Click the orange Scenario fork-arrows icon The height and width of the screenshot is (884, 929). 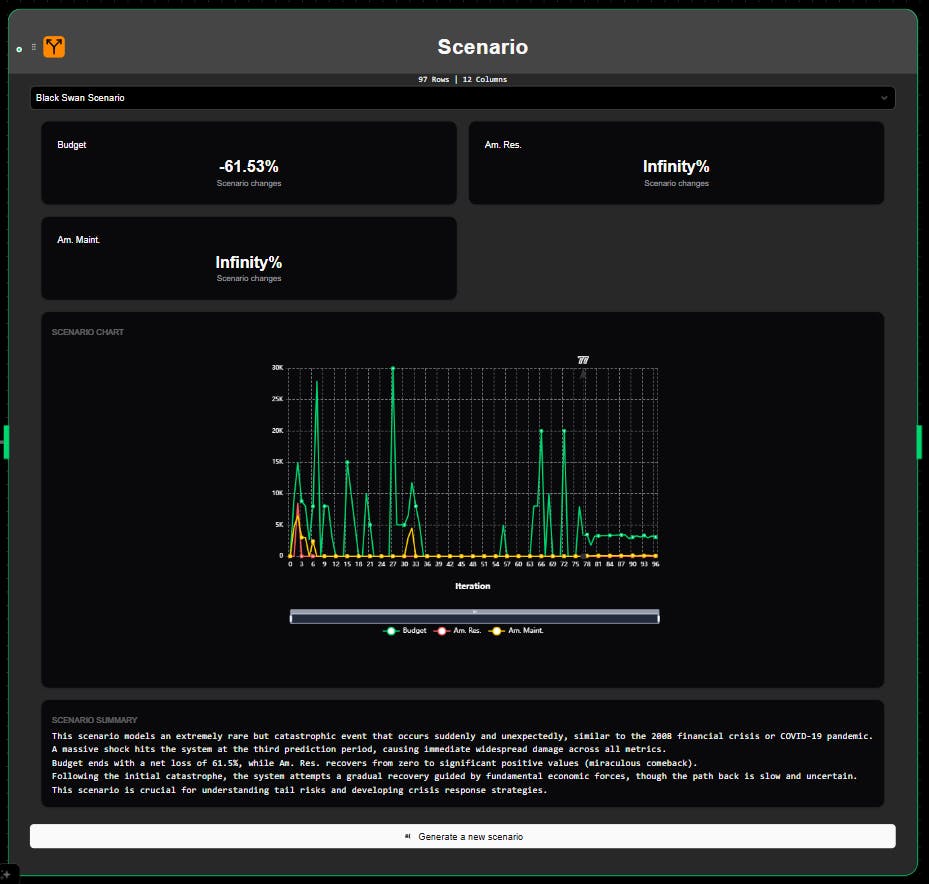point(54,47)
